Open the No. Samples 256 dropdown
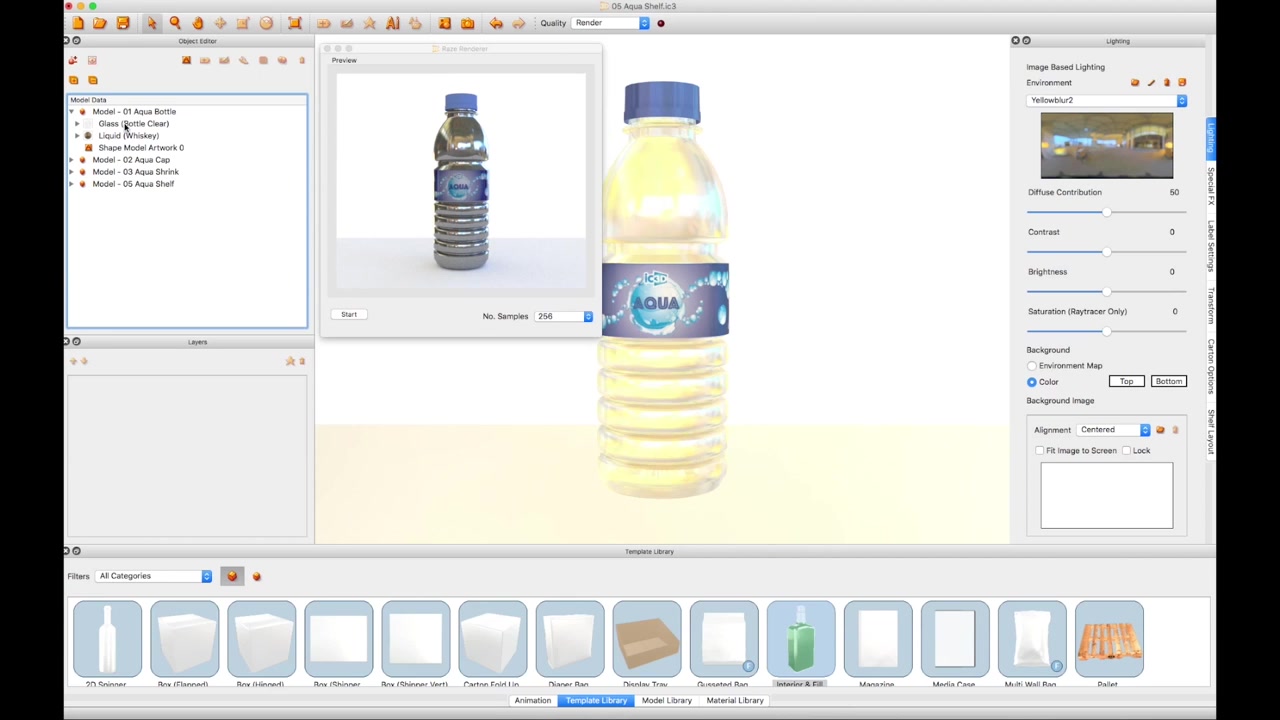Viewport: 1280px width, 720px height. coord(563,316)
